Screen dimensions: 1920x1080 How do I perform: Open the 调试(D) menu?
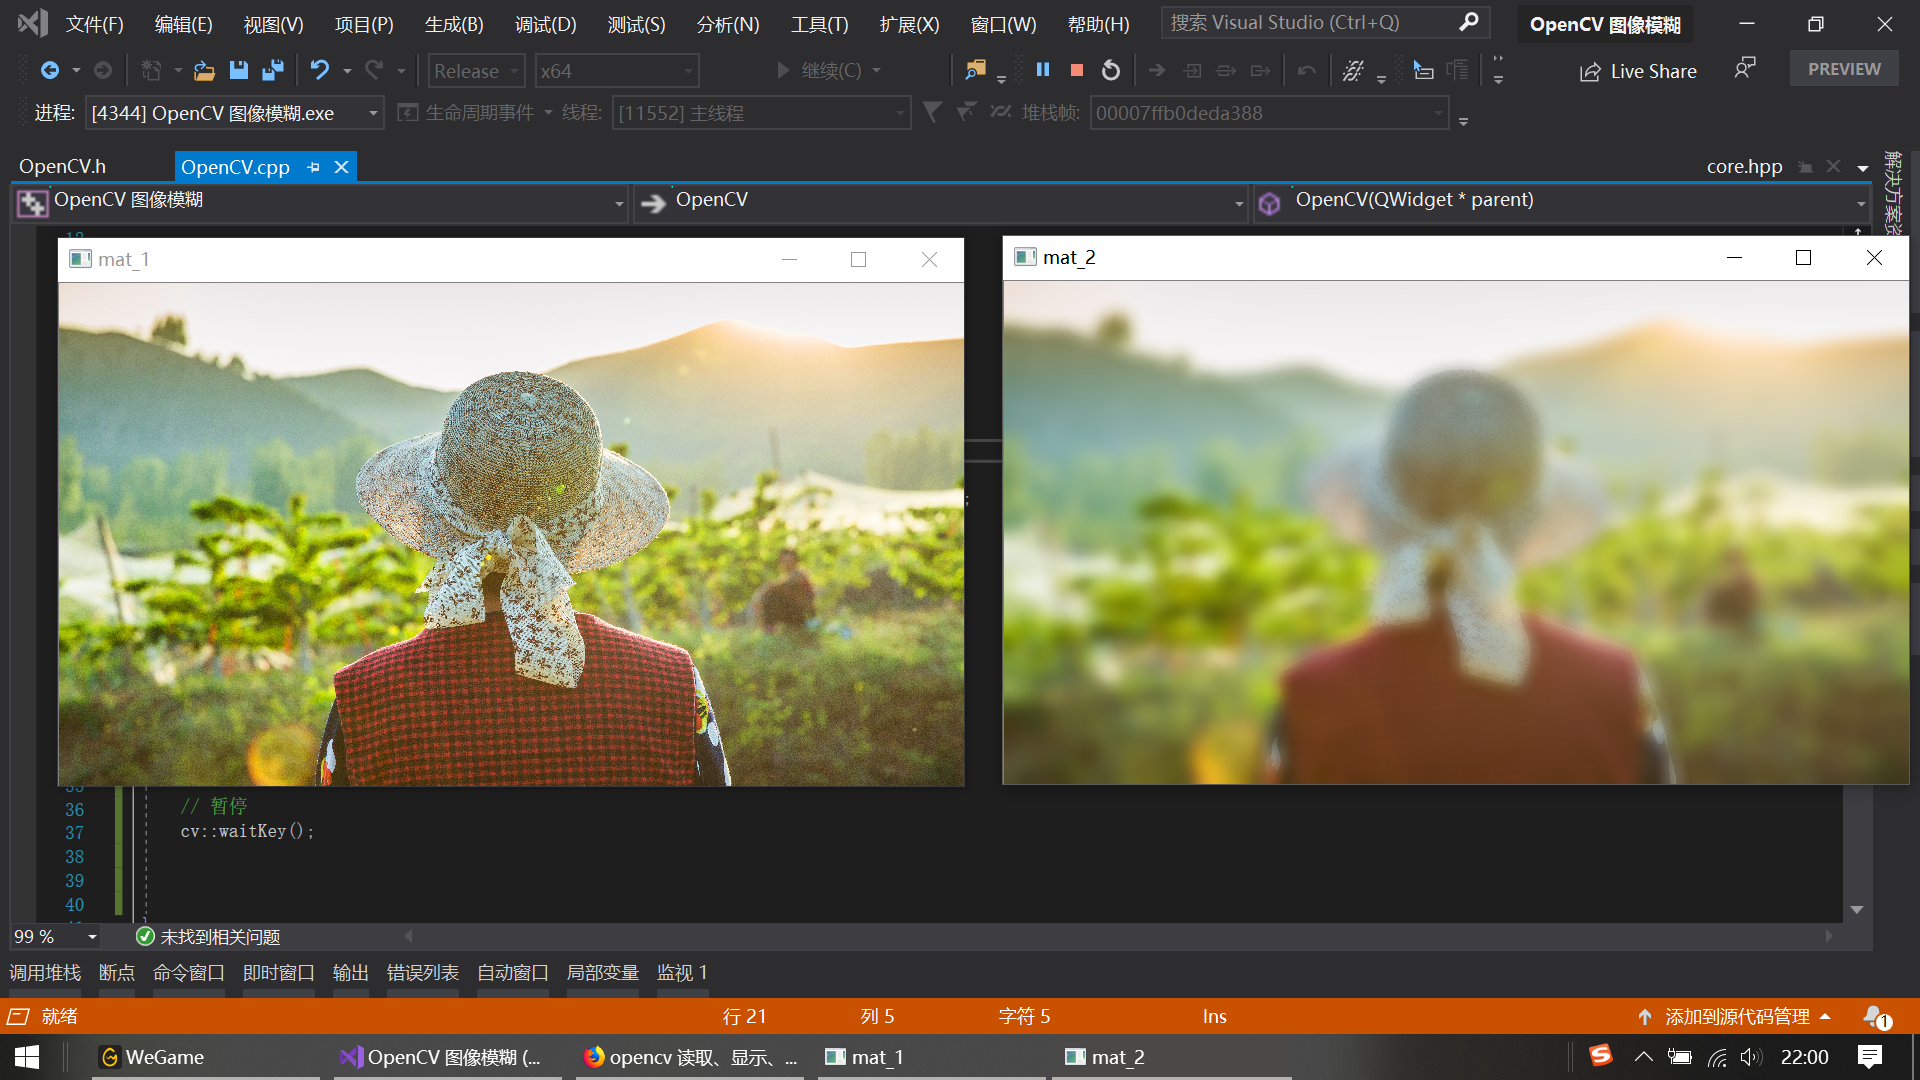545,24
